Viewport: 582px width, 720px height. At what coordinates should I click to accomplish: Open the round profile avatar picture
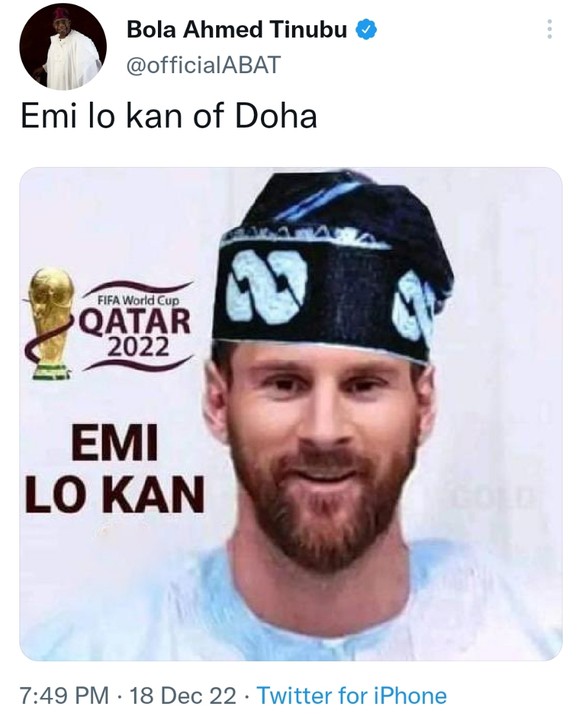tap(63, 46)
